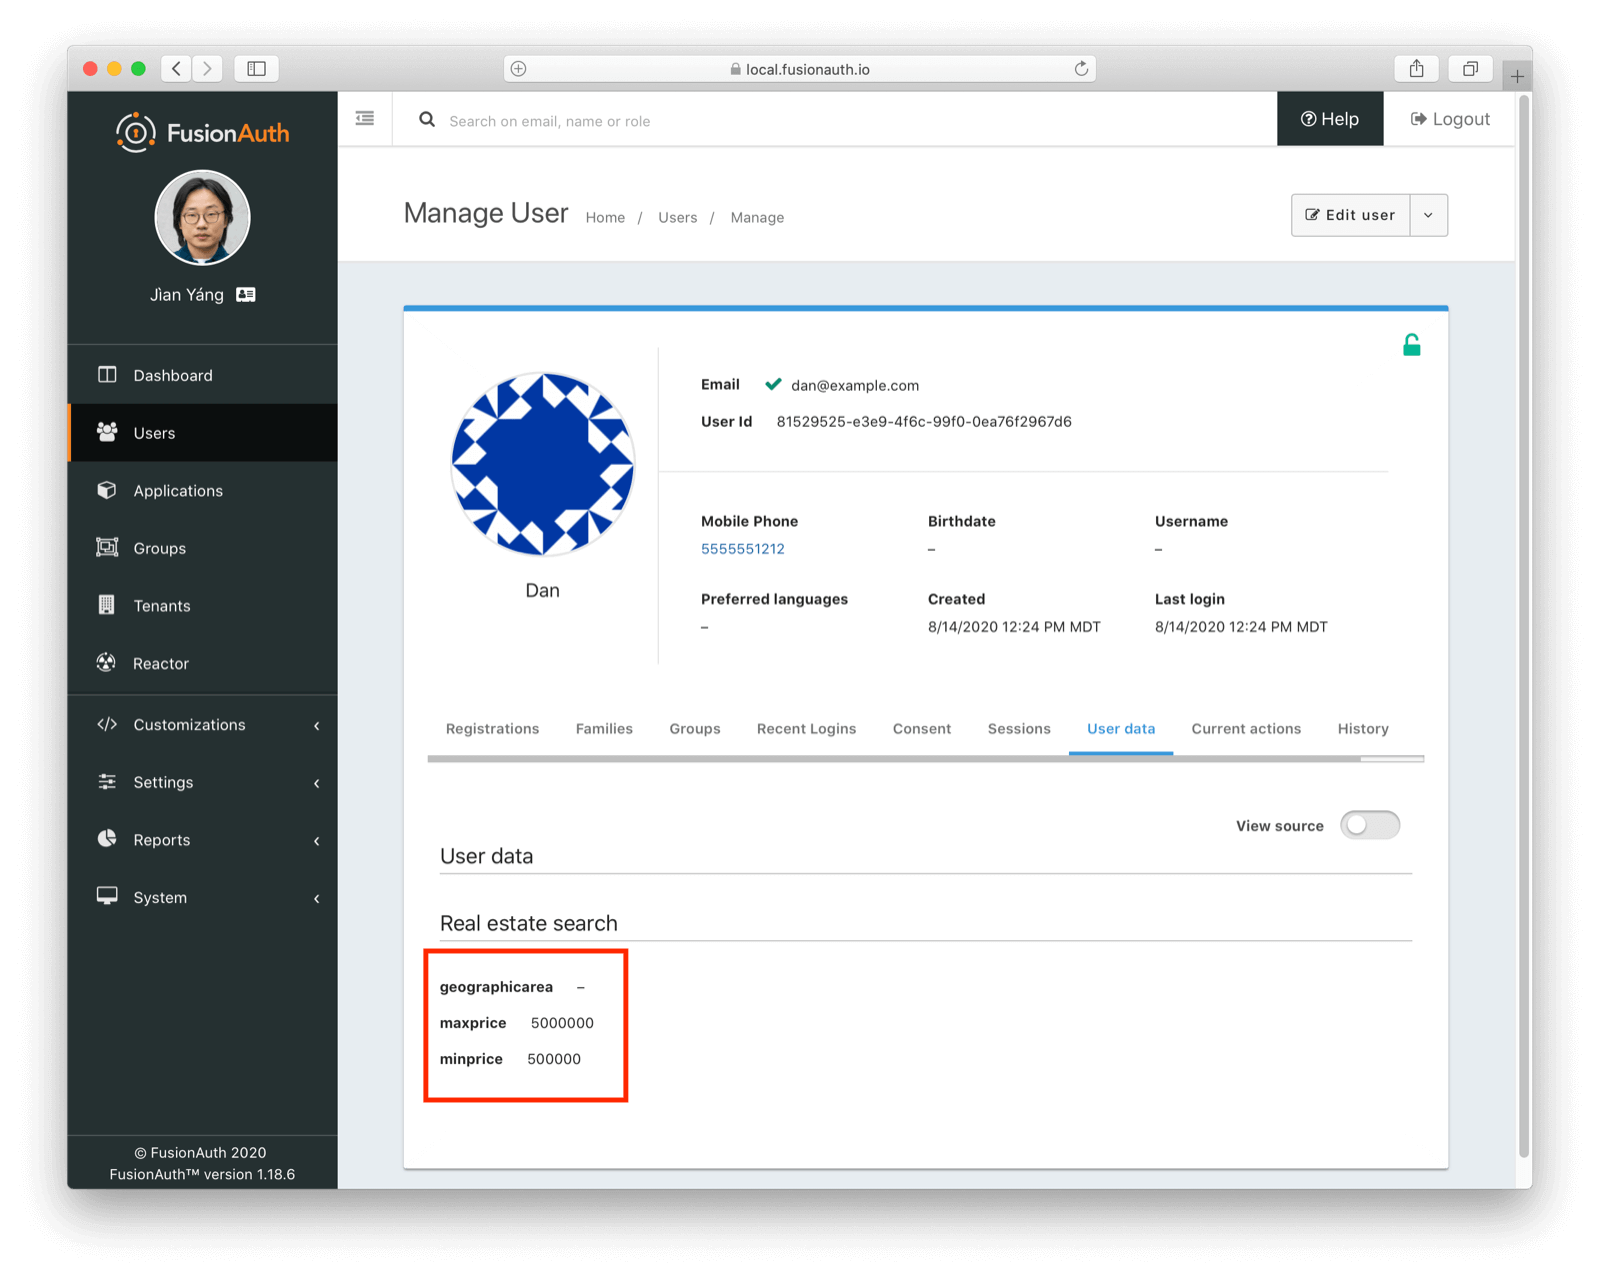Click the Groups icon in sidebar

point(107,547)
